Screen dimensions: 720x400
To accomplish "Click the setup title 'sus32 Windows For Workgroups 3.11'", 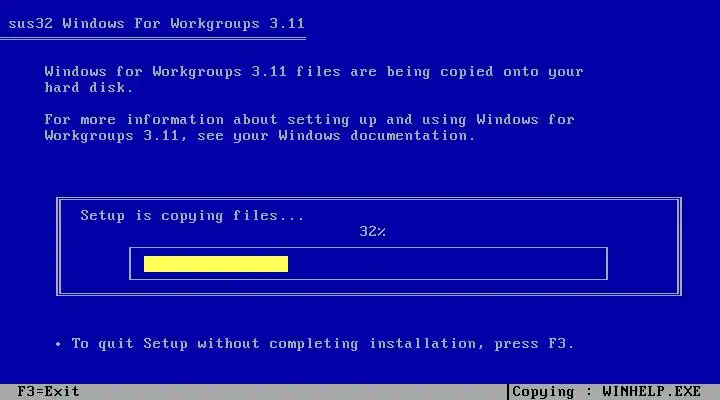I will tap(156, 23).
